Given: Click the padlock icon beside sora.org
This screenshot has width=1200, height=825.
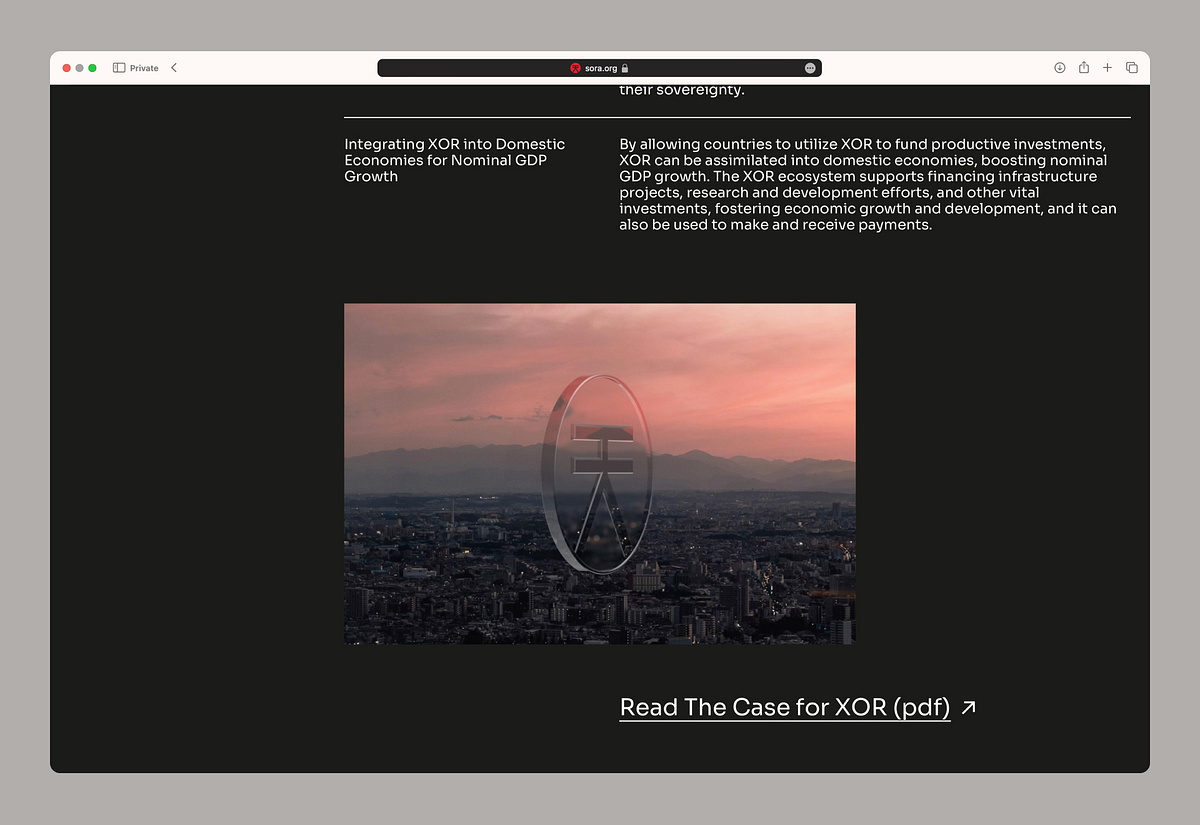Looking at the screenshot, I should (625, 68).
